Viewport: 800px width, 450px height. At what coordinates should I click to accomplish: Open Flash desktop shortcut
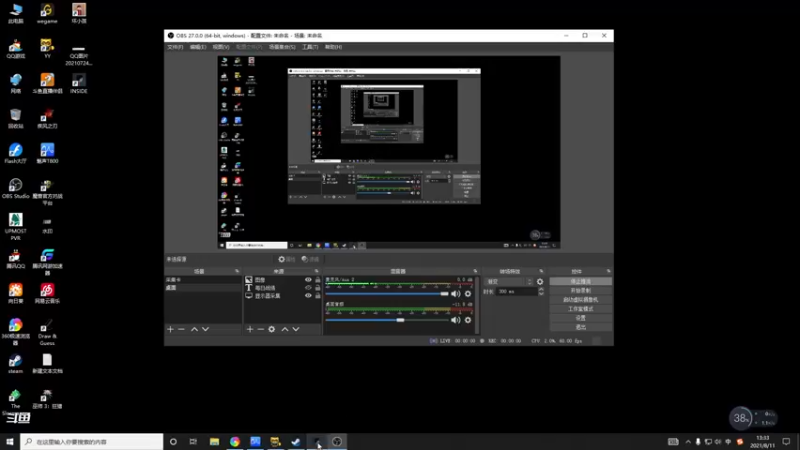coord(15,154)
